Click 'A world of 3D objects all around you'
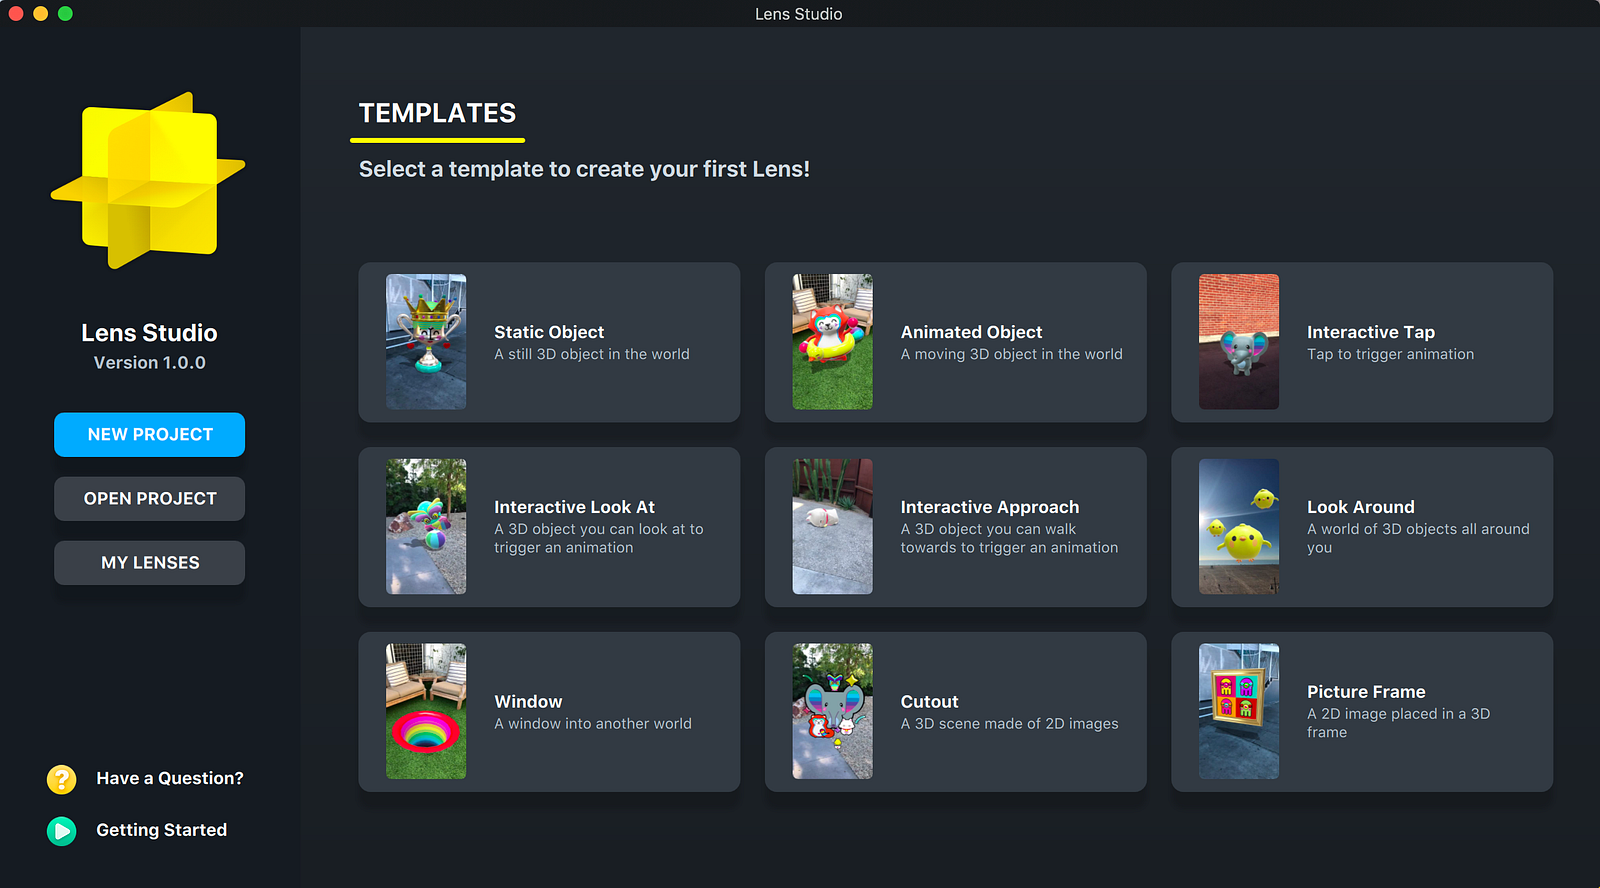 point(1418,538)
